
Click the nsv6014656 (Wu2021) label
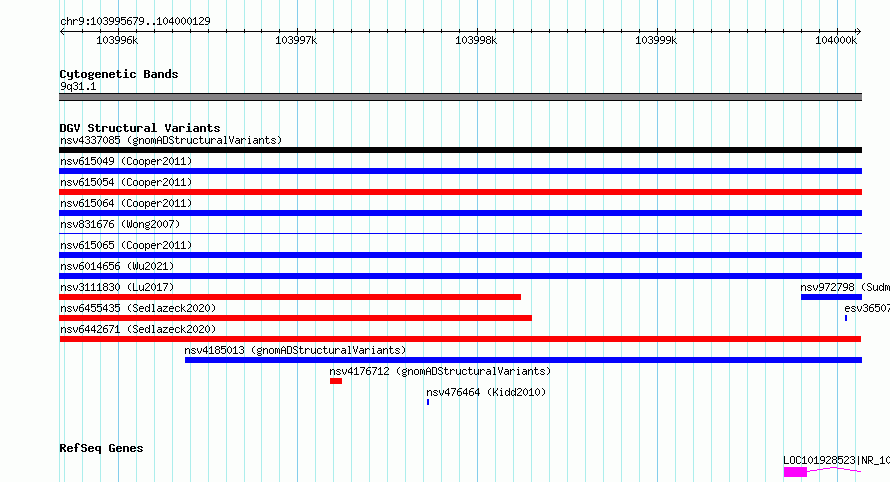click(117, 266)
